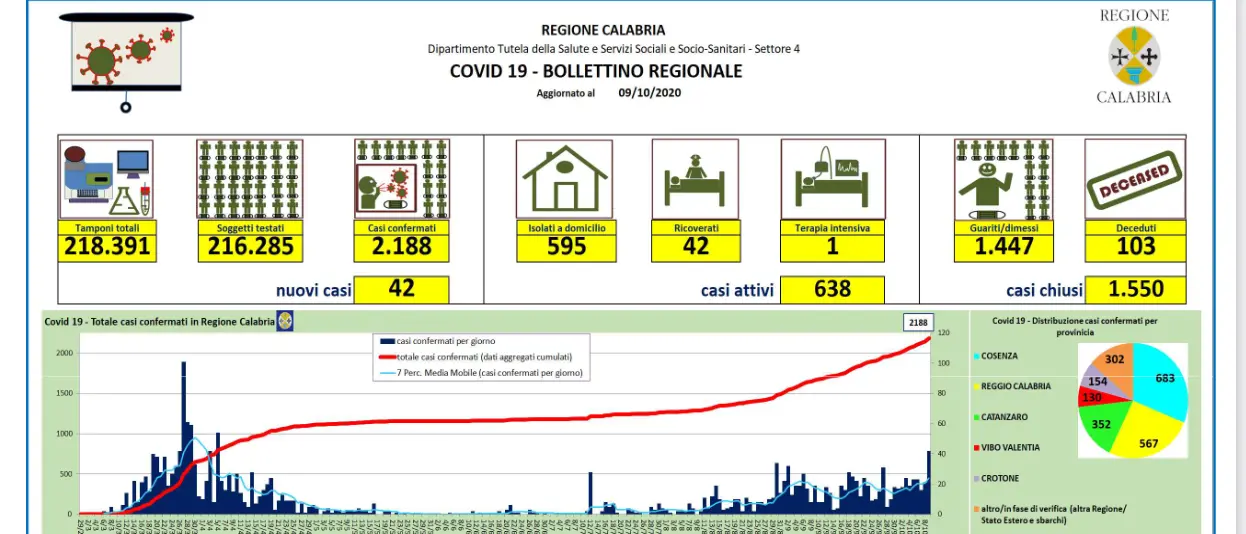Click the REGGIO CALABRIA legend entry
This screenshot has width=1246, height=534.
tap(1012, 386)
